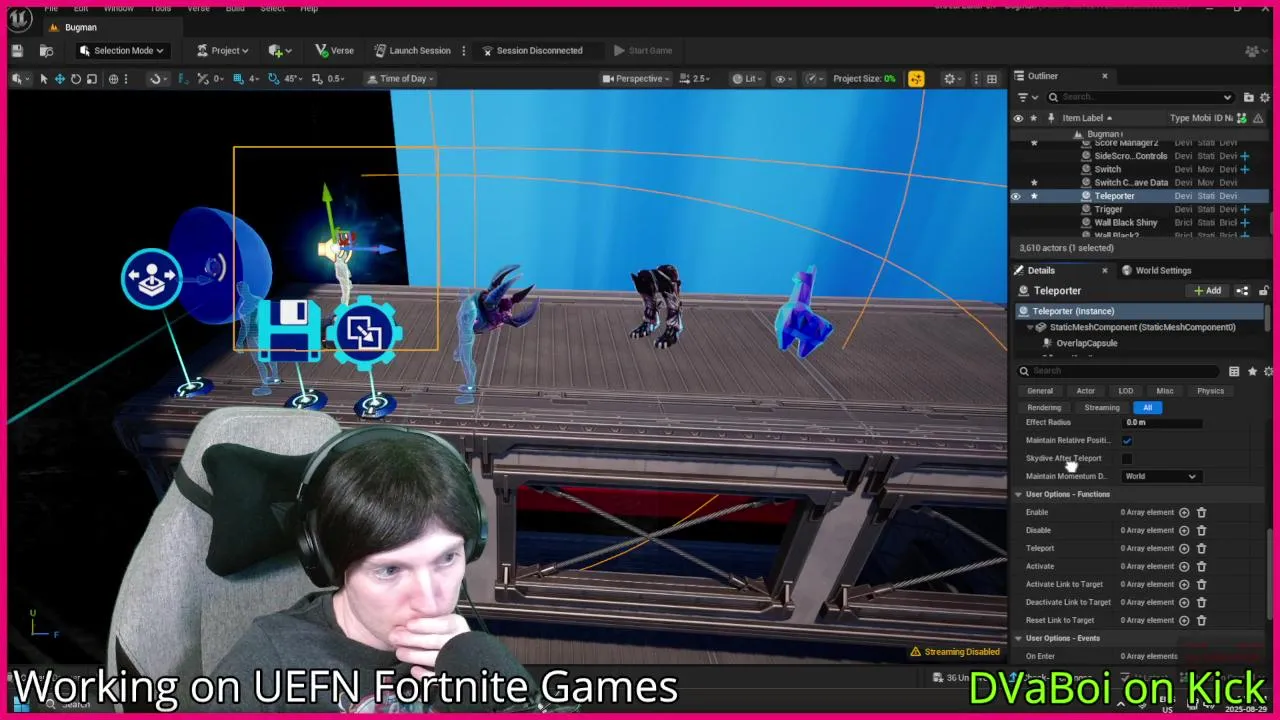Viewport: 1280px width, 720px height.
Task: Select the Translate (move) tool in viewport toolbar
Action: tap(59, 78)
